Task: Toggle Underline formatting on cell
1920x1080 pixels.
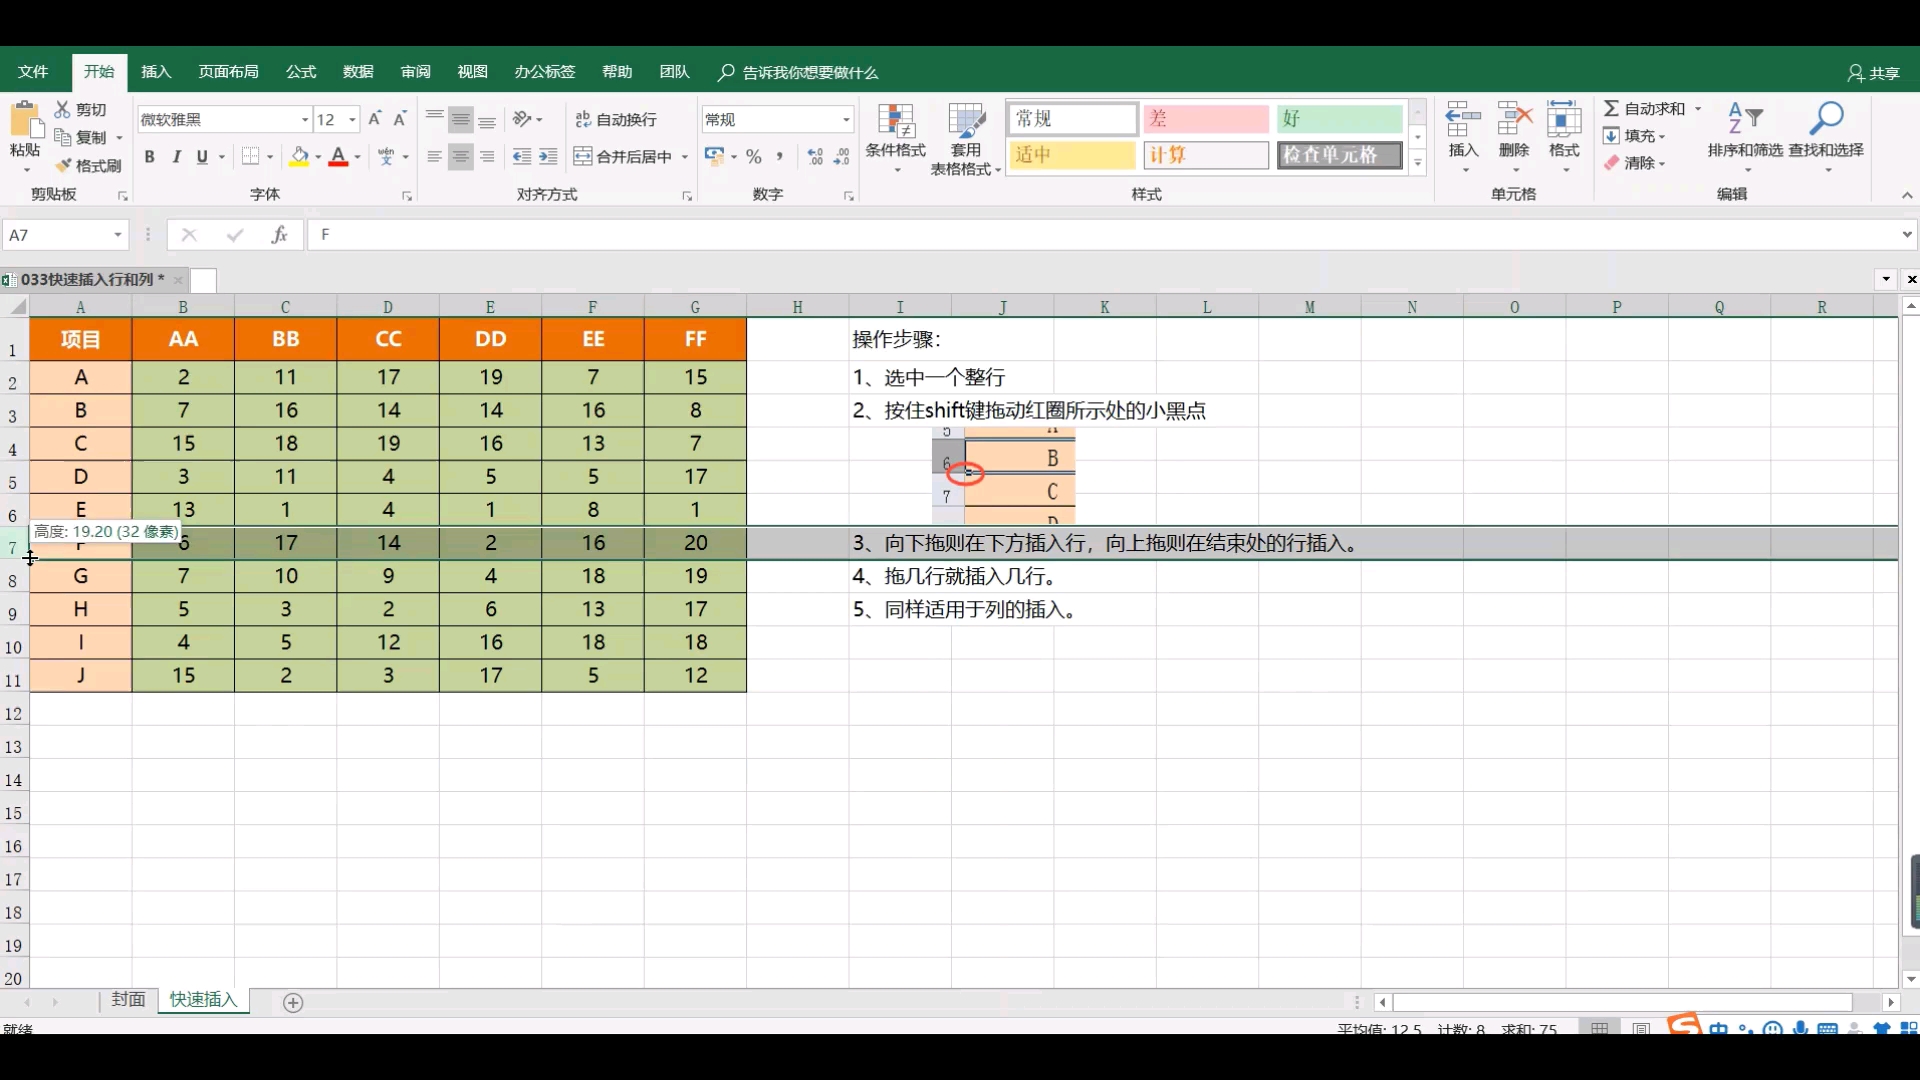Action: 202,156
